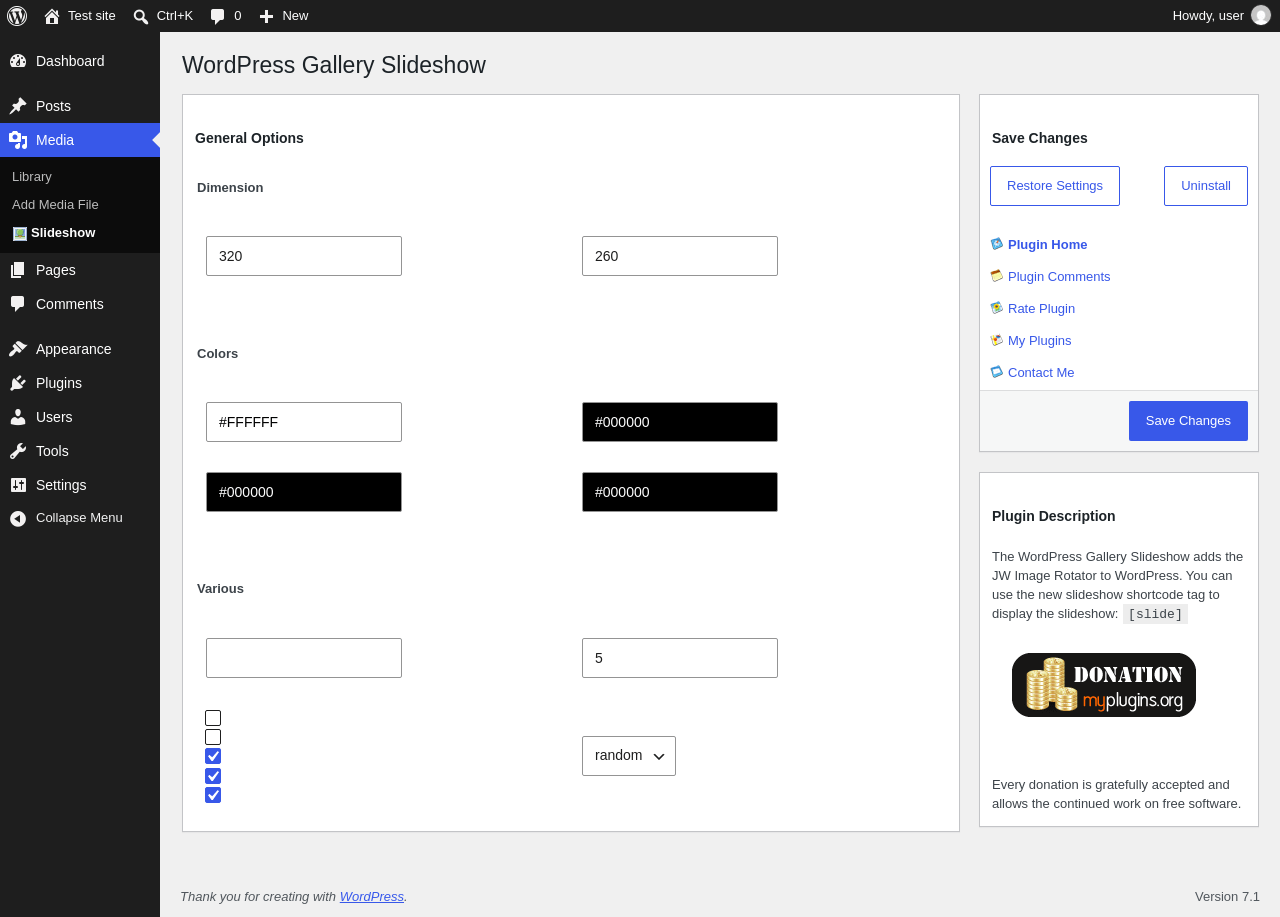Click the Pages icon in the sidebar
Viewport: 1280px width, 917px height.
coord(18,270)
